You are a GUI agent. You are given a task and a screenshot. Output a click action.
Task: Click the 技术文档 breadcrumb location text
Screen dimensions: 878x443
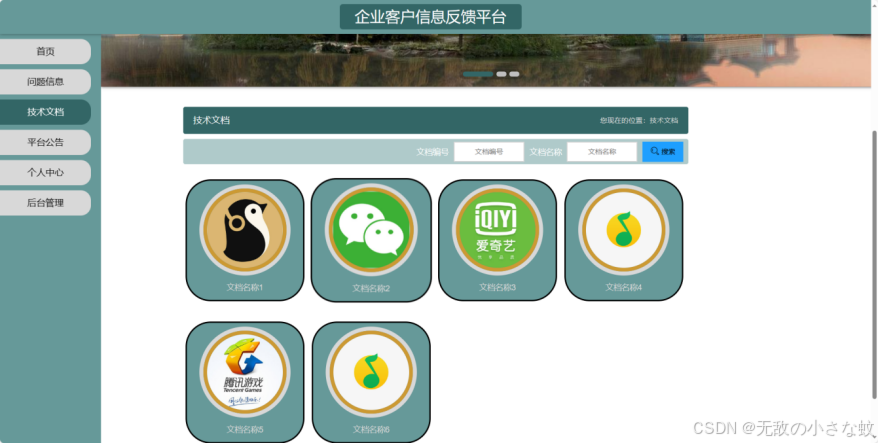pyautogui.click(x=664, y=120)
